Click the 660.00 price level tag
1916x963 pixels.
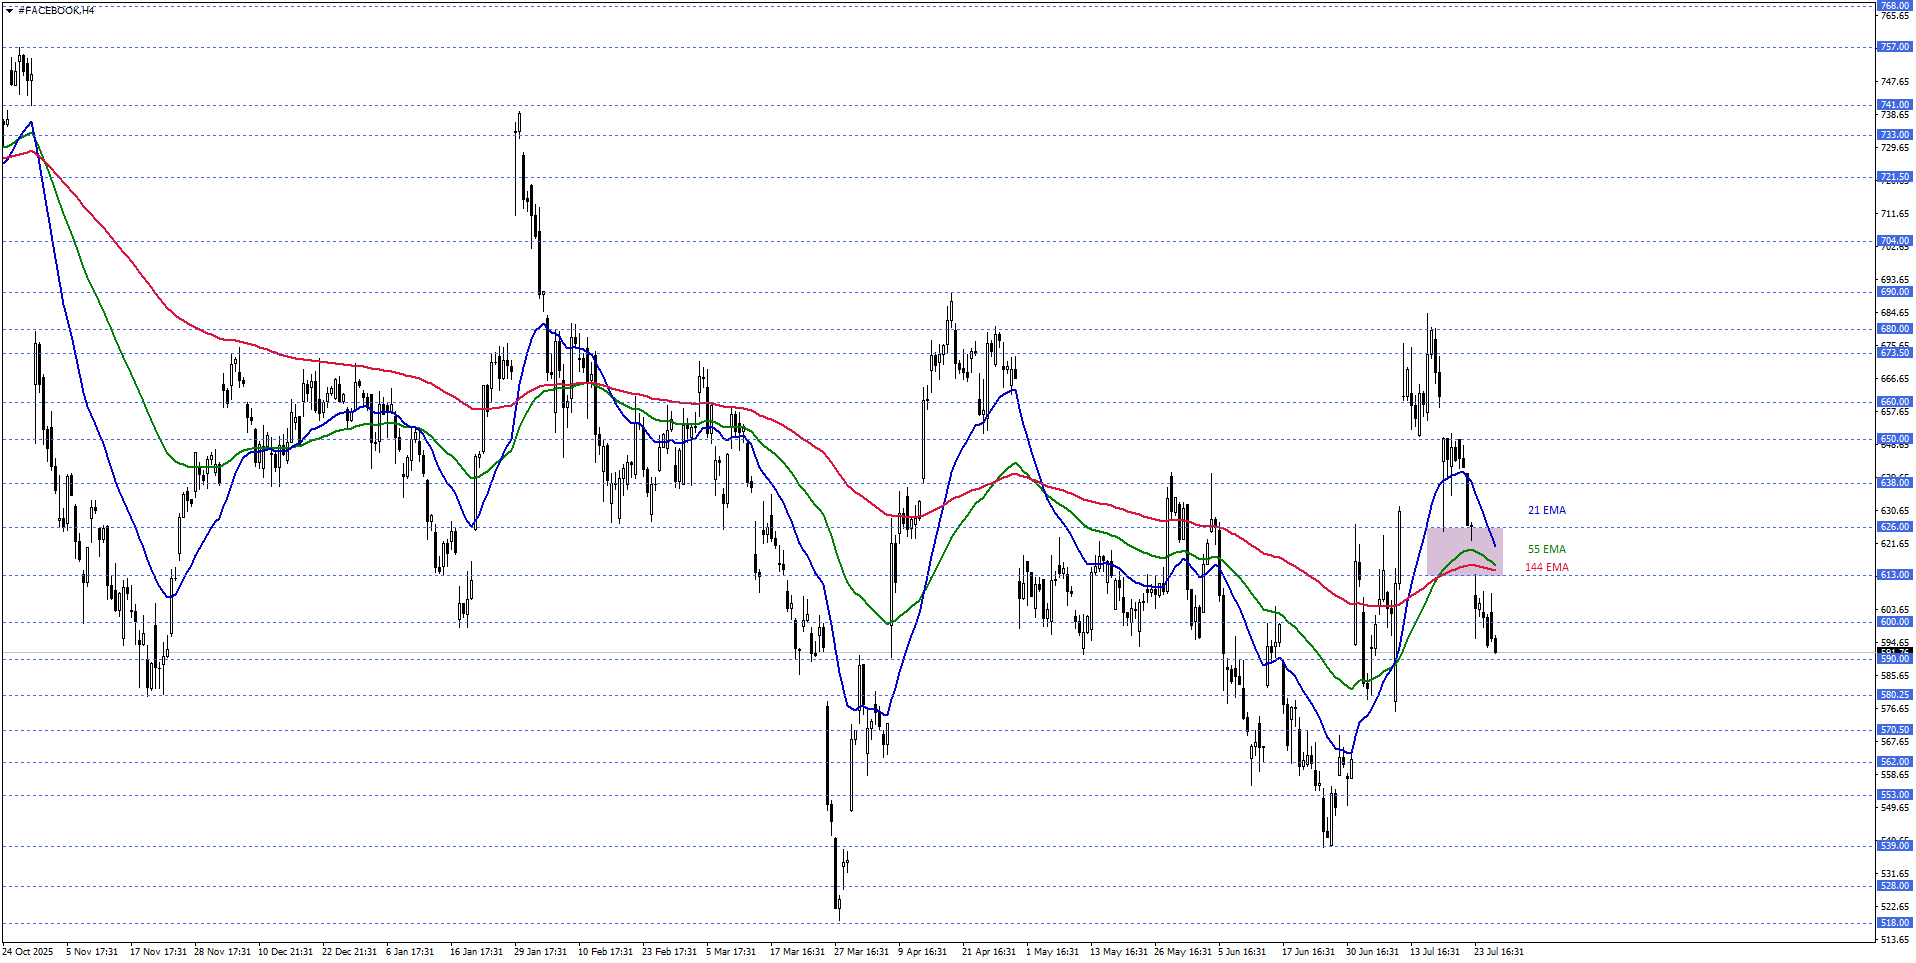tap(1894, 402)
